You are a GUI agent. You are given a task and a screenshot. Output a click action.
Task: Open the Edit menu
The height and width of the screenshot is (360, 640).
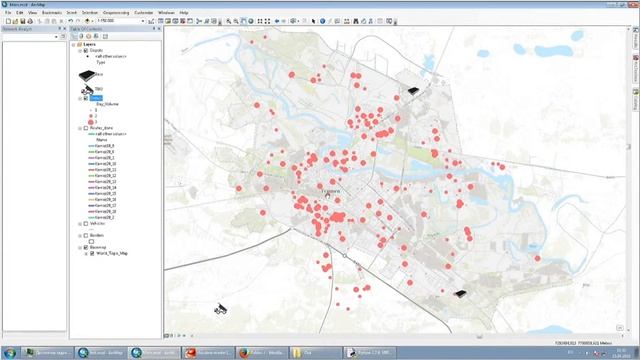pyautogui.click(x=20, y=13)
